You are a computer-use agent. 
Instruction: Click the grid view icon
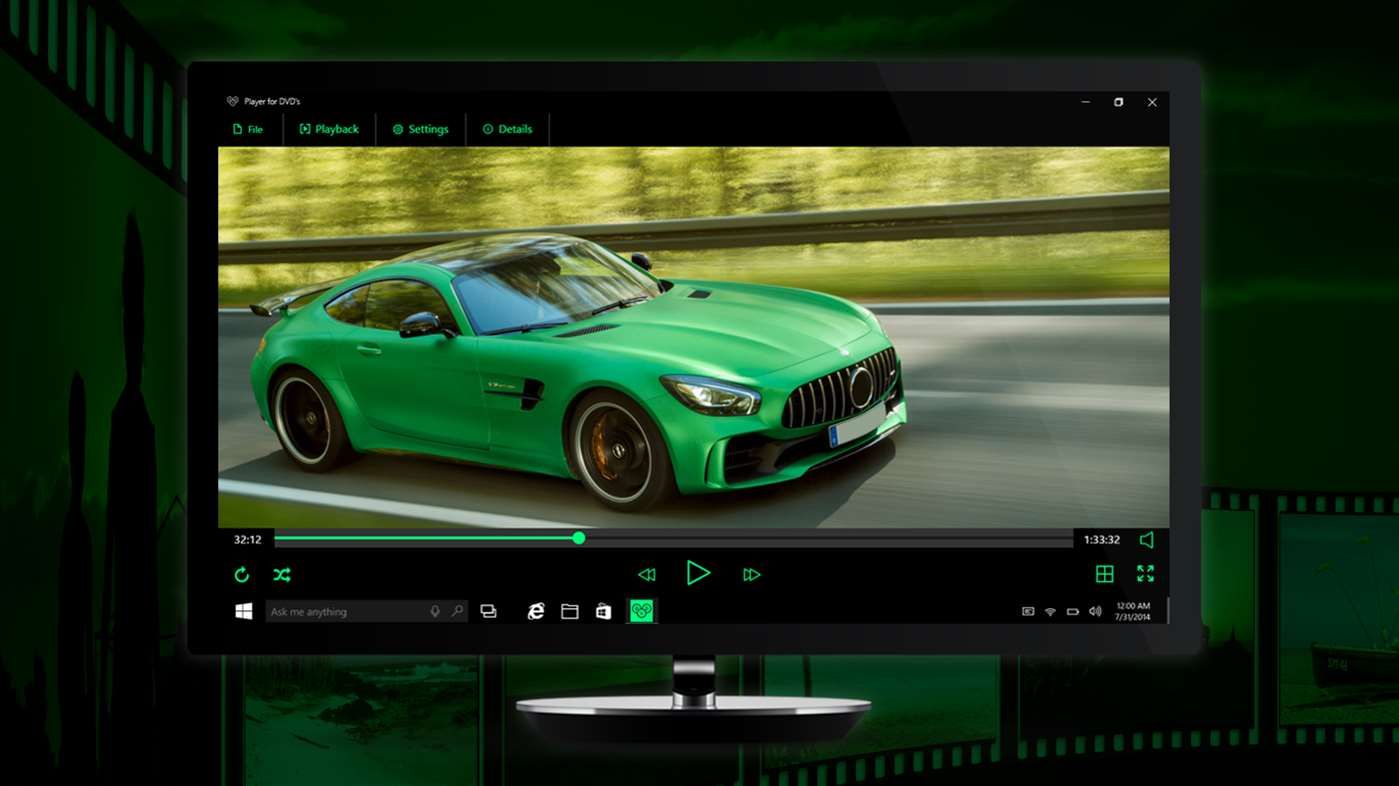[x=1105, y=574]
